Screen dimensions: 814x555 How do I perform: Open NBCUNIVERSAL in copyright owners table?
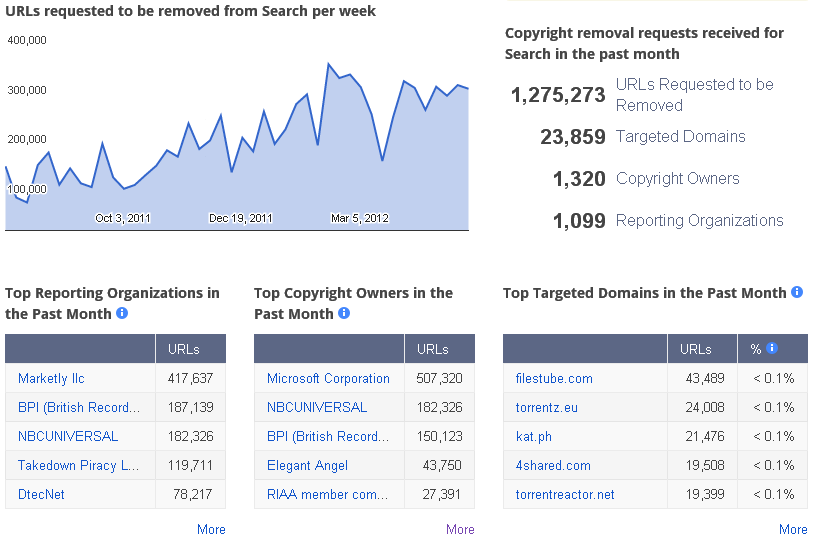[317, 408]
